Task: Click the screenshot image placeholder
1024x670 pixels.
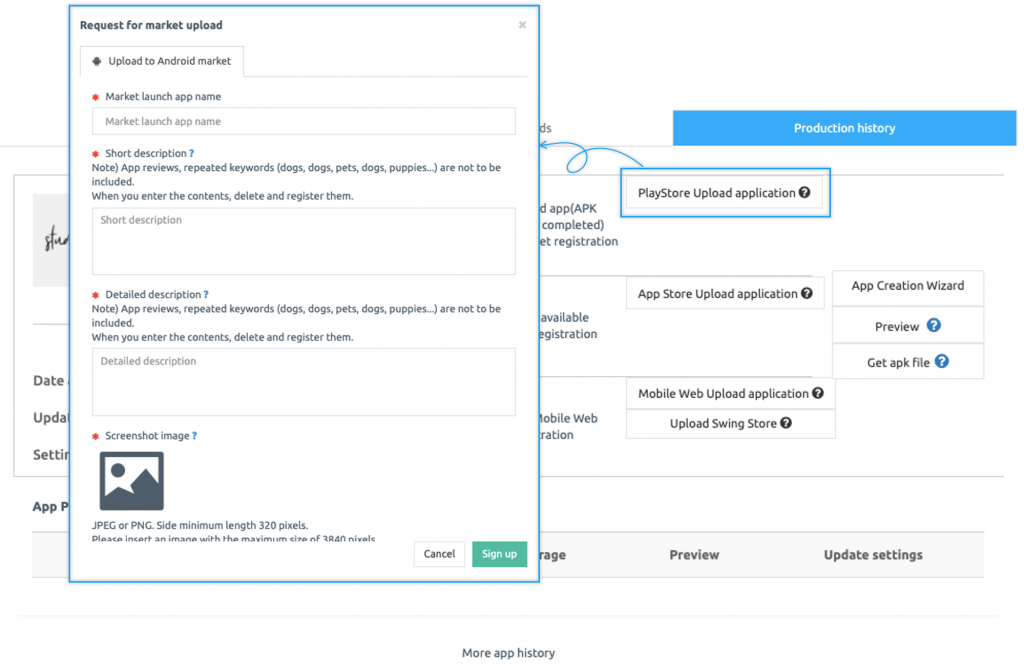Action: [133, 480]
